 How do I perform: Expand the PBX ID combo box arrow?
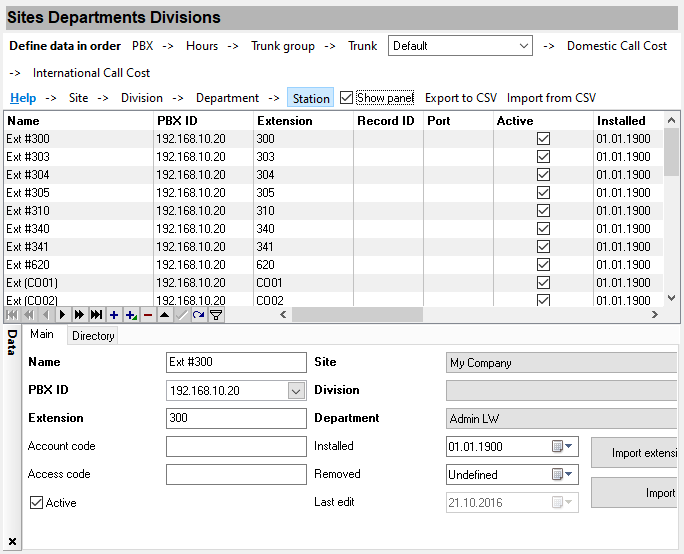click(x=296, y=390)
